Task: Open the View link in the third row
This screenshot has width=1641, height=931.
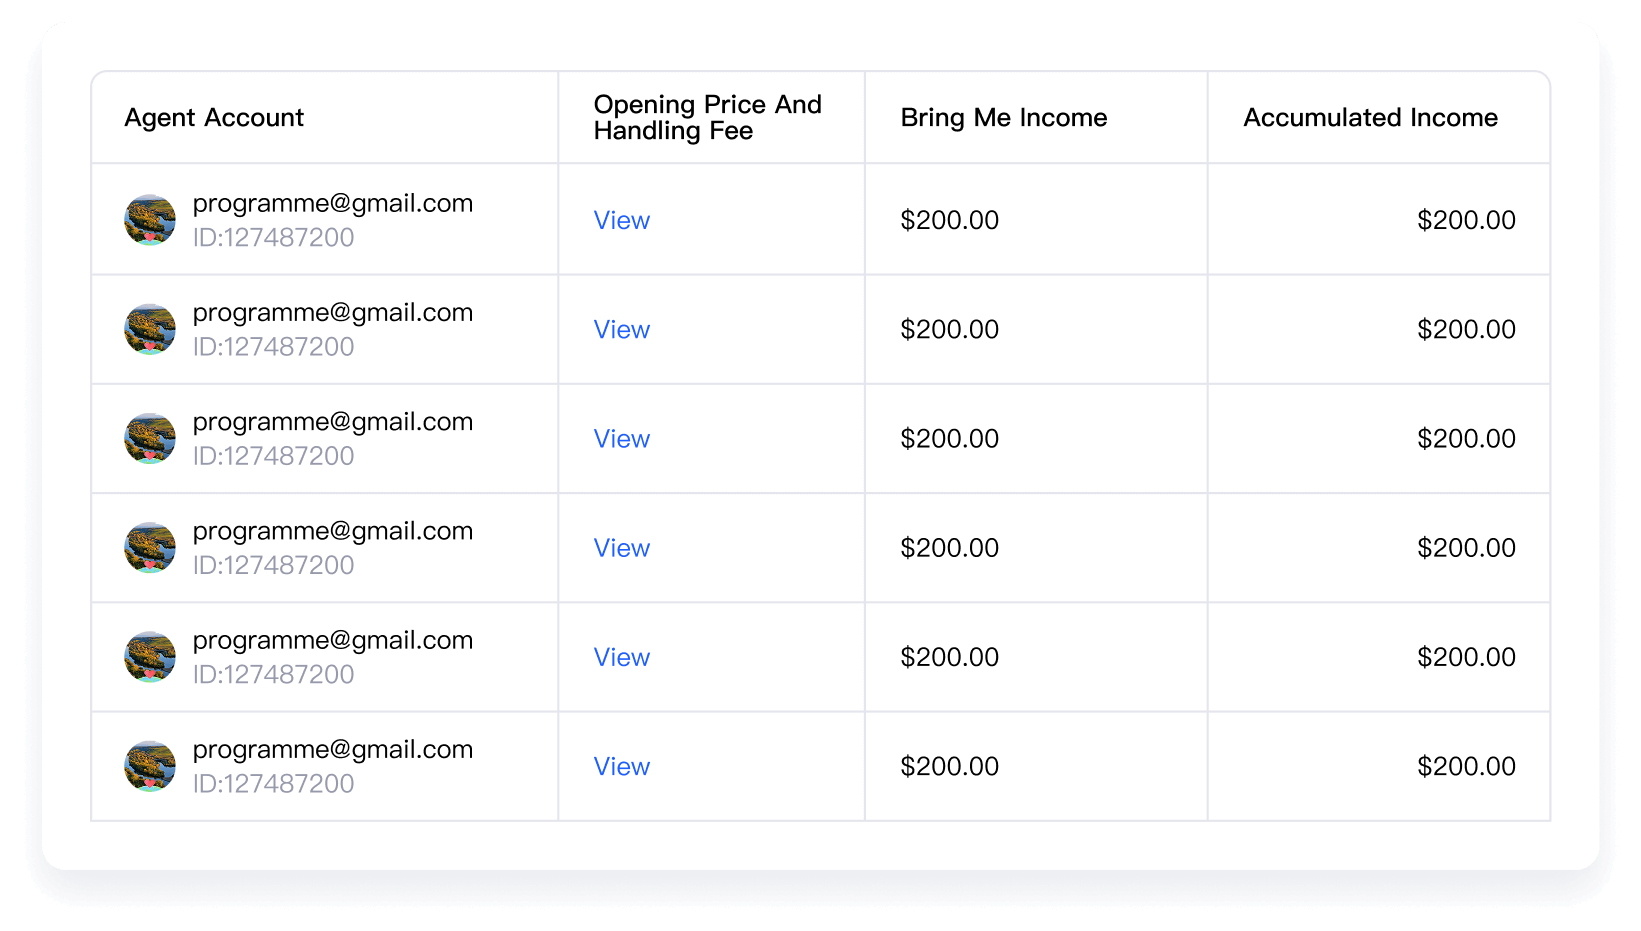Action: pos(622,438)
